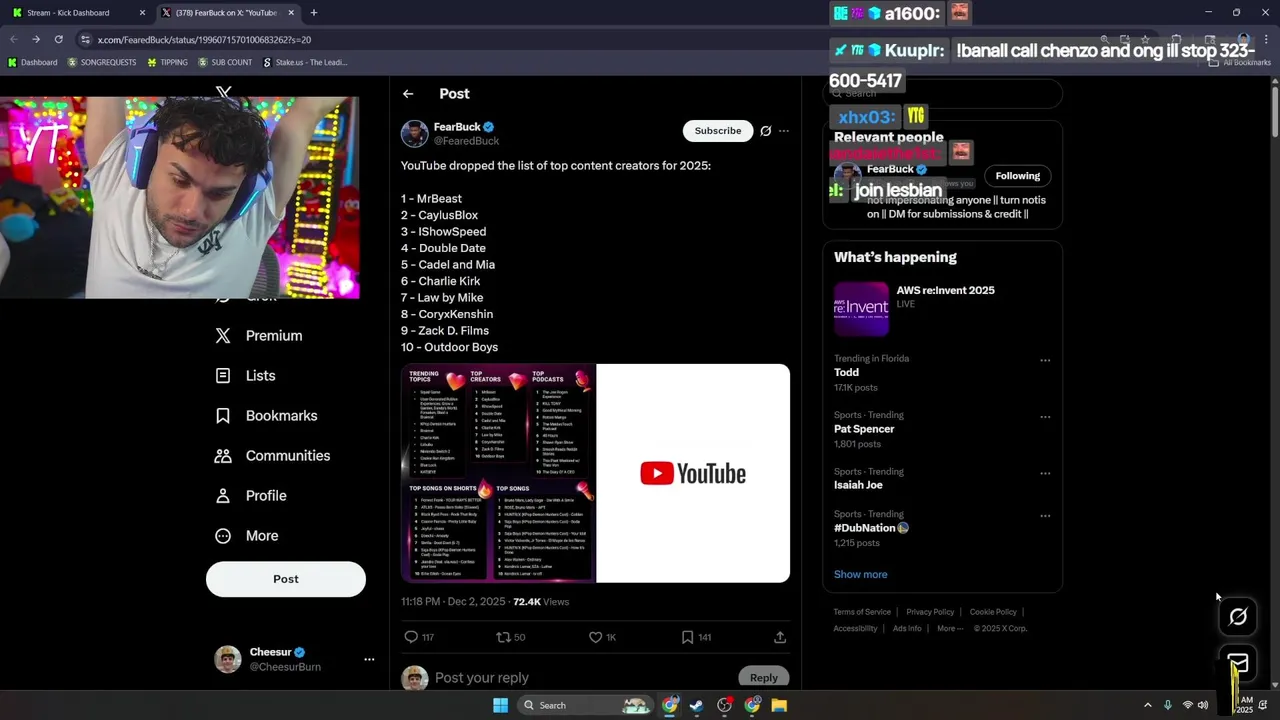Click the back arrow beside Post heading
Image resolution: width=1280 pixels, height=720 pixels.
point(408,94)
